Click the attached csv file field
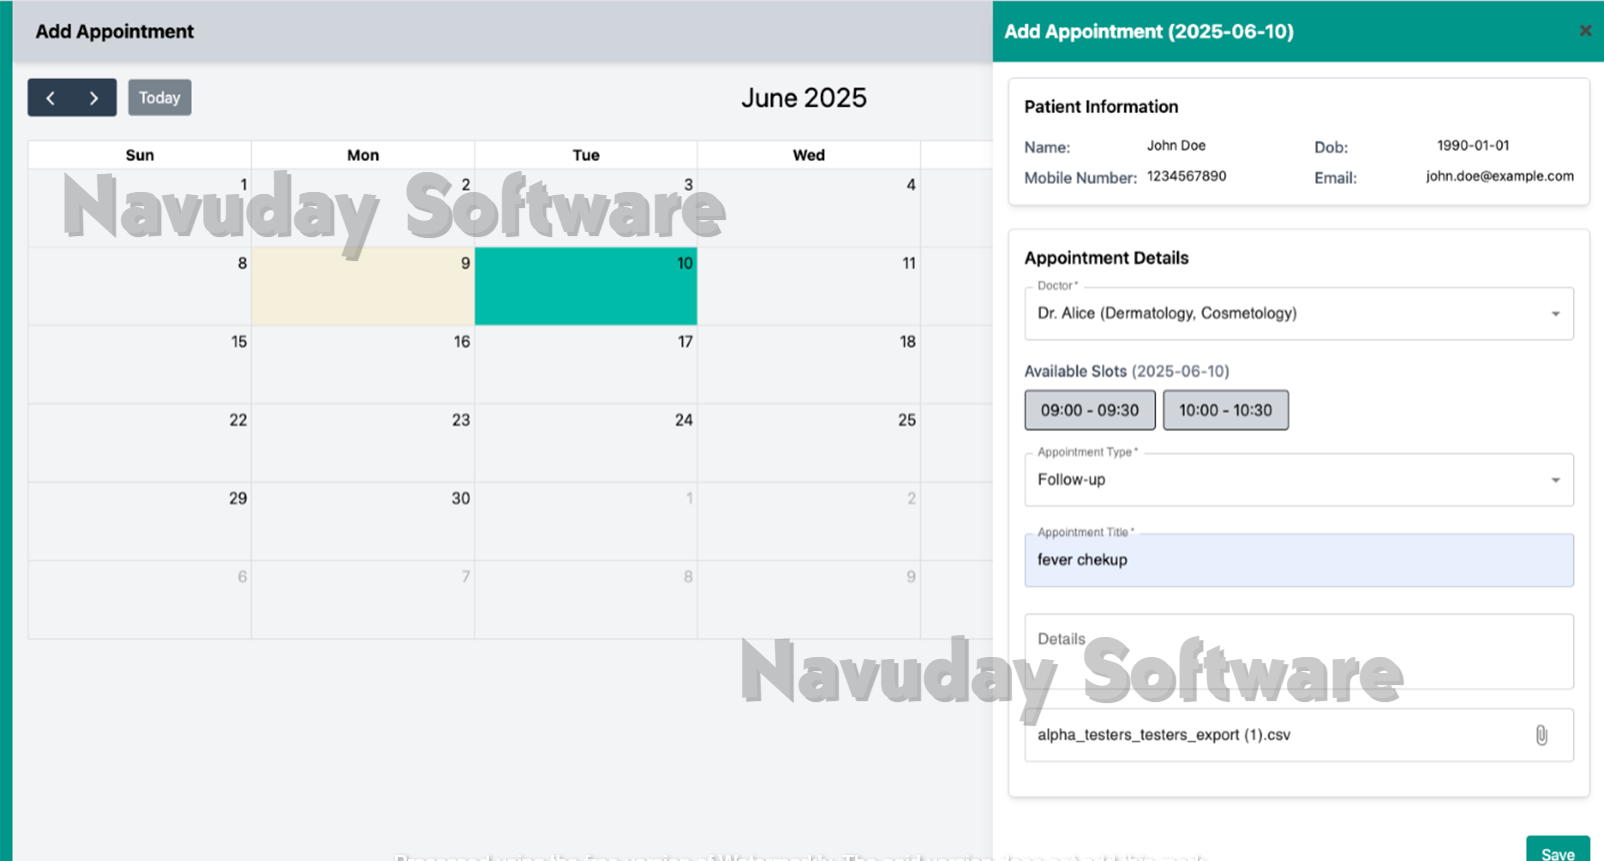1604x861 pixels. (1299, 735)
